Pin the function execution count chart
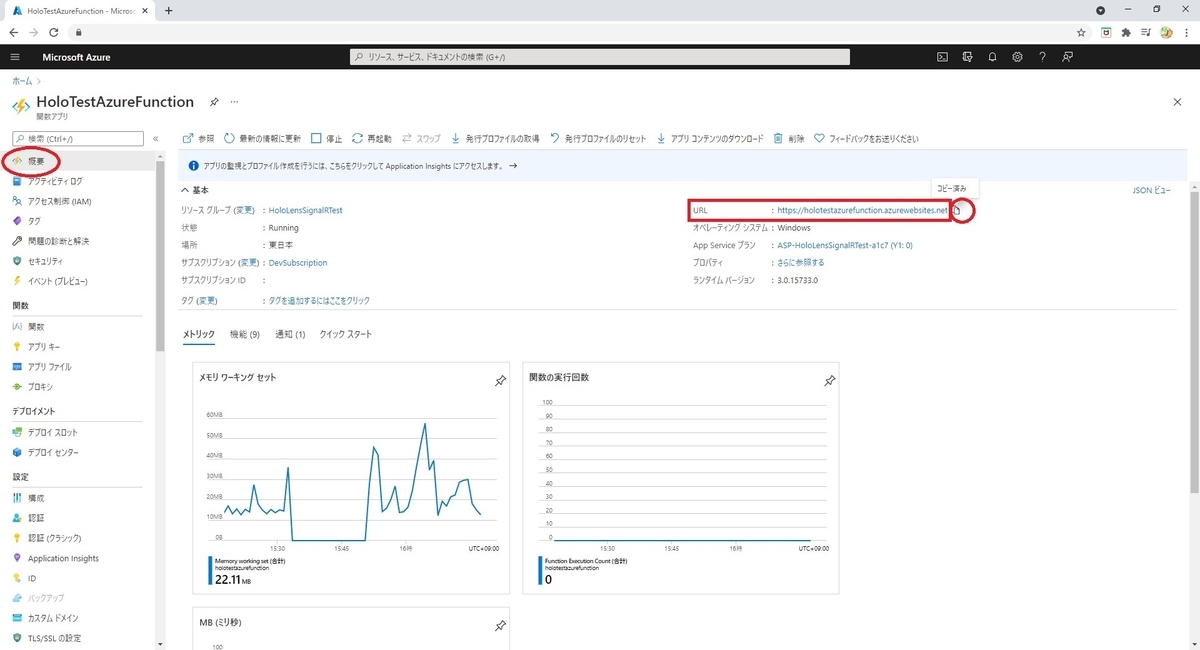This screenshot has height=650, width=1200. point(829,381)
